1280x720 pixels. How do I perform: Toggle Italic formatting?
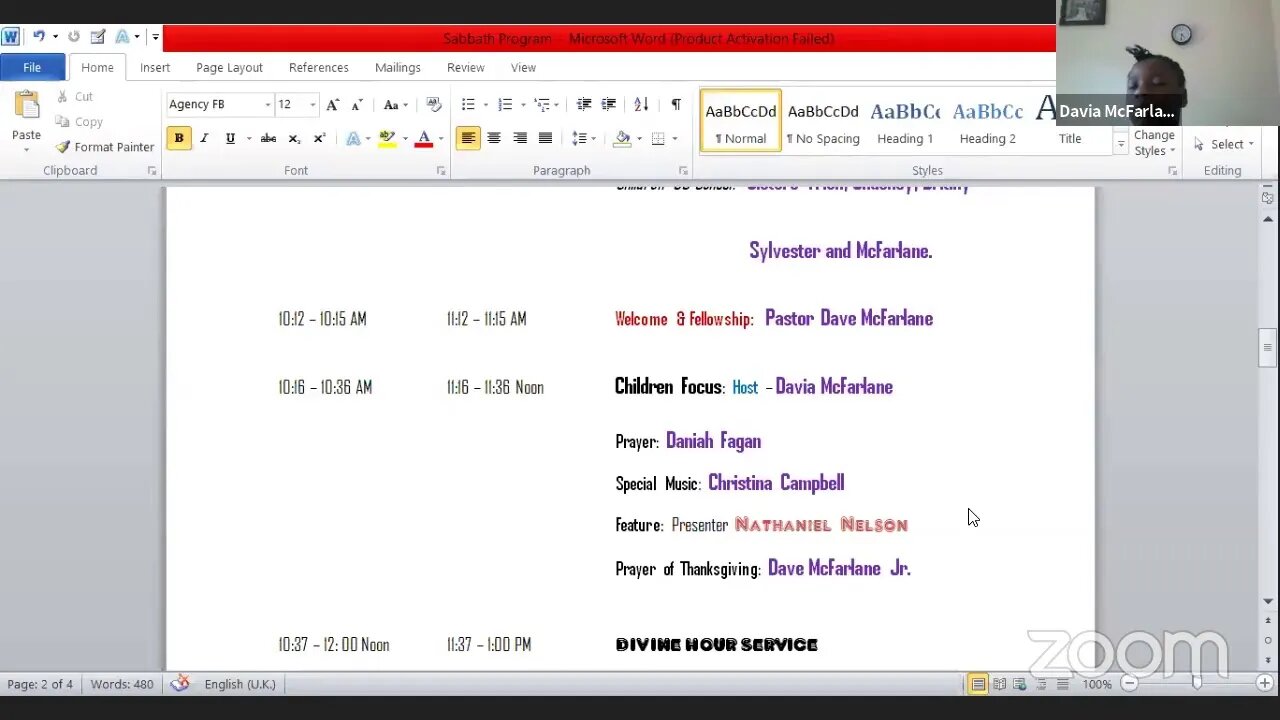204,138
